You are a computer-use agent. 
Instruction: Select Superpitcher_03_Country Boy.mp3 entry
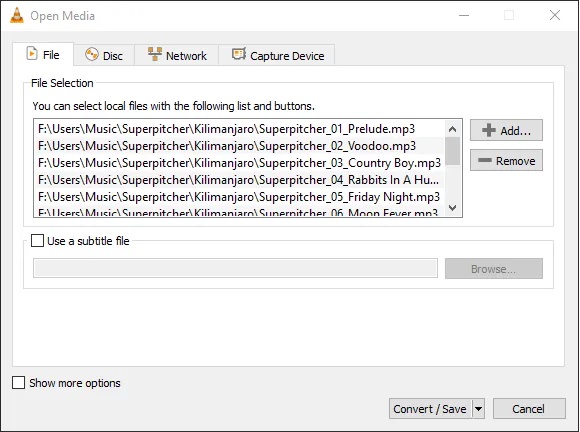point(239,163)
